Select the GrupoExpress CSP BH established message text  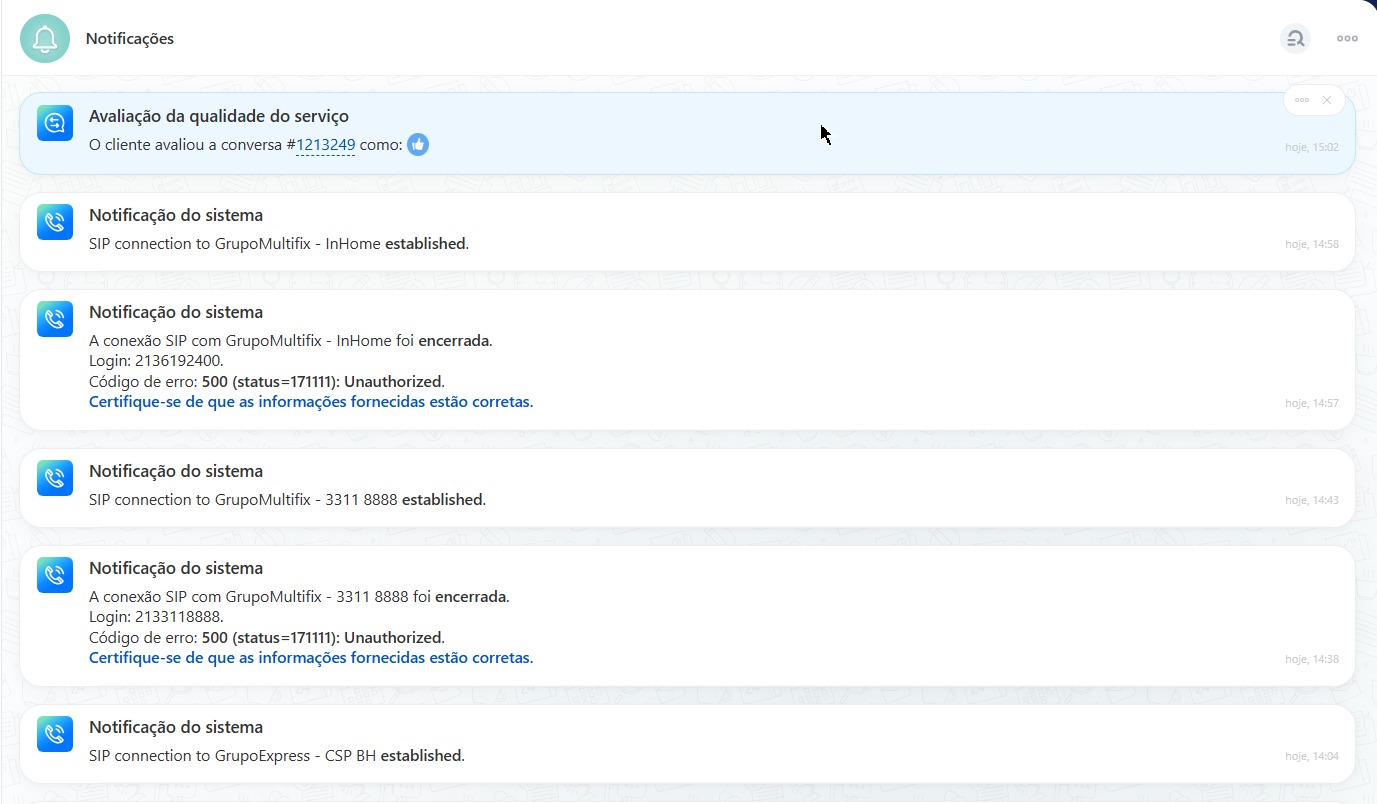[276, 756]
